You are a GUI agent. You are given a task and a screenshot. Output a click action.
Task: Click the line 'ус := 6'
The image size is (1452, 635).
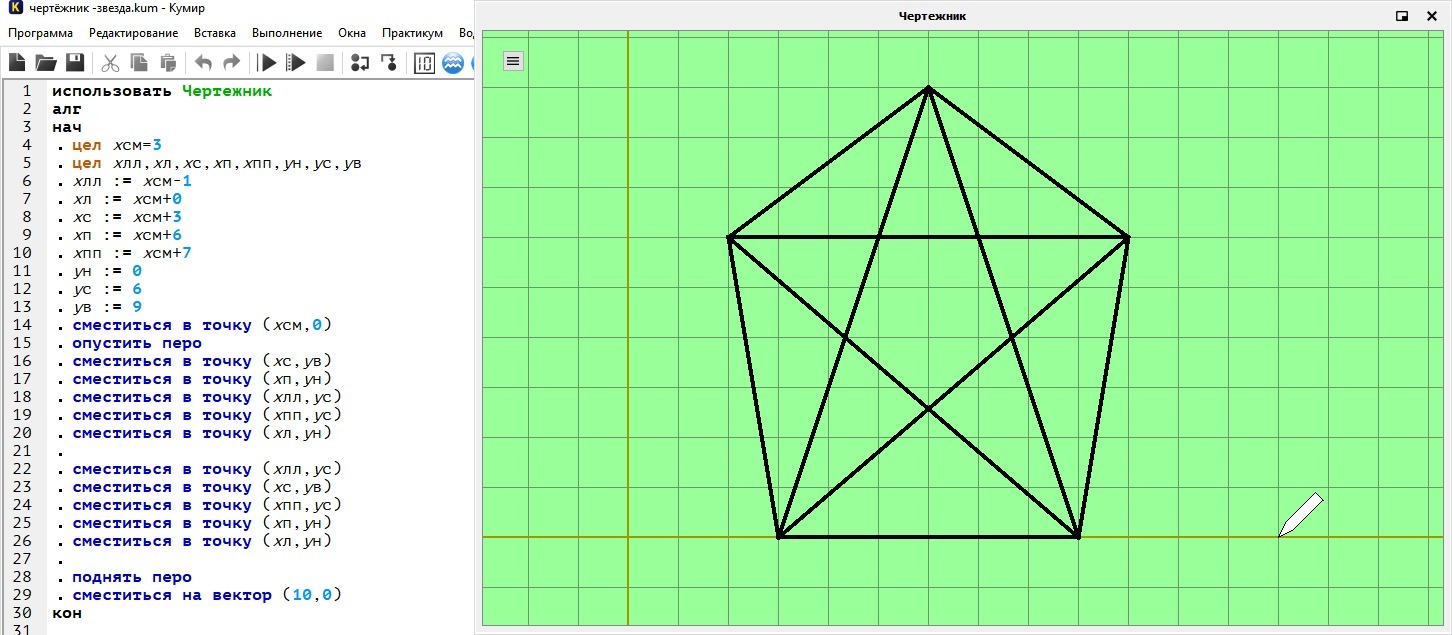tap(107, 289)
